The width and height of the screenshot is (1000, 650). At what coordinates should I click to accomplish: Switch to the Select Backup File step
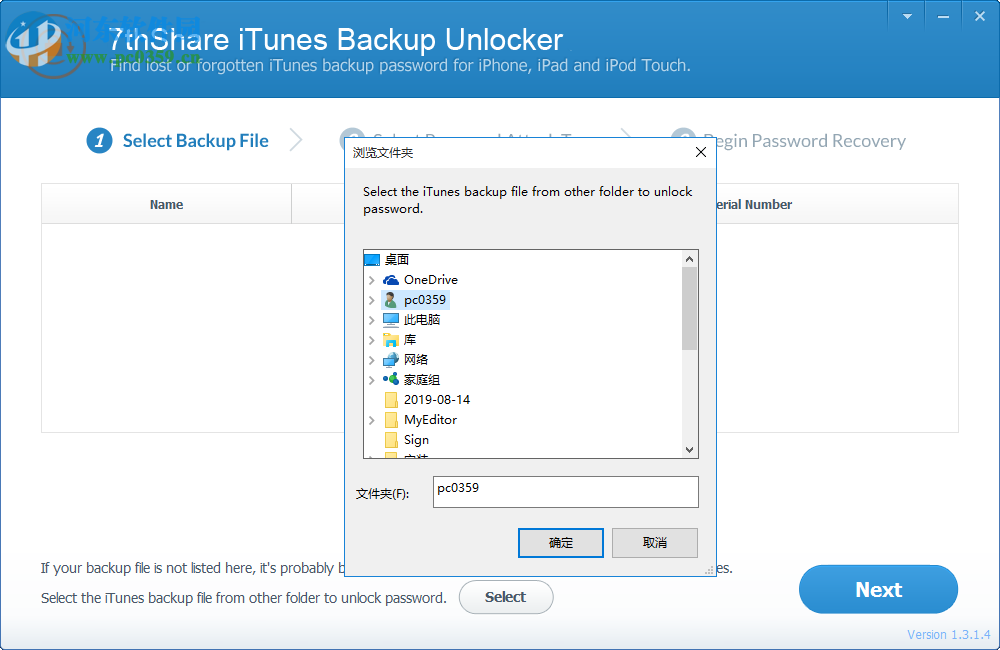click(x=195, y=140)
